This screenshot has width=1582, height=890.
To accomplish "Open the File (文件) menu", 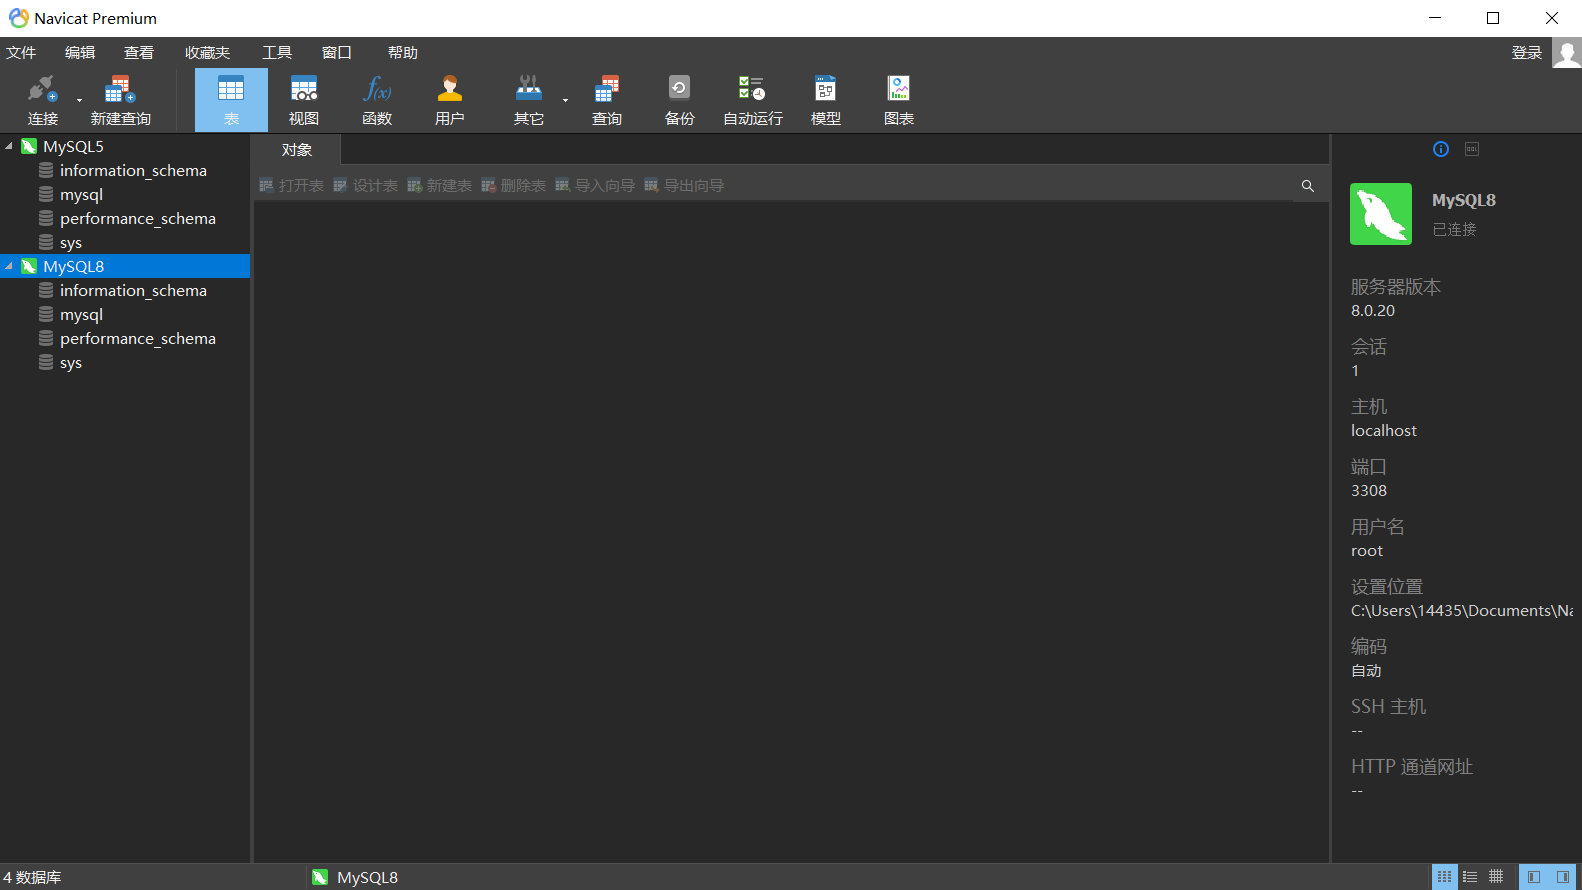I will pos(21,53).
